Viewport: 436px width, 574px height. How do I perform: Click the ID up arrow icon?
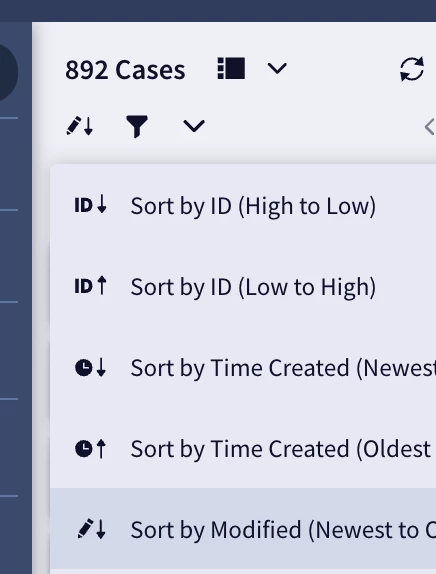(x=90, y=286)
